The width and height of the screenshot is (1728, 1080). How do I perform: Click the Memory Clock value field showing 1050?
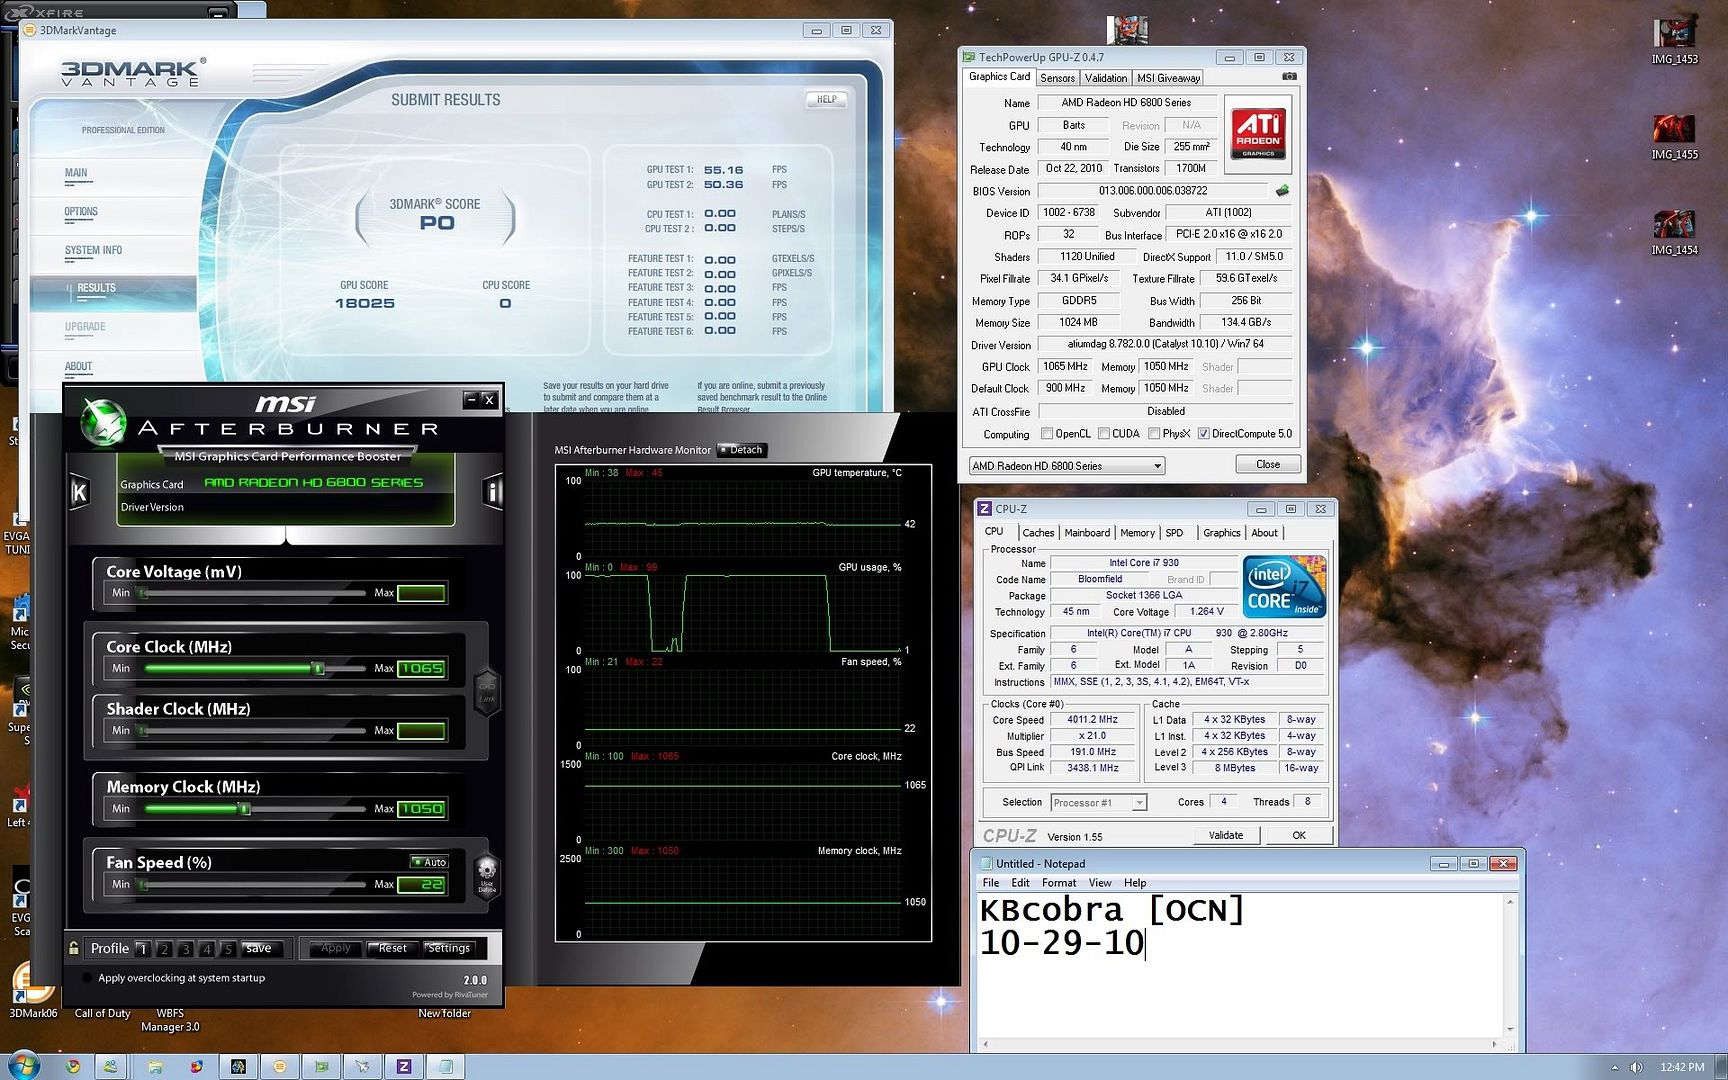(x=421, y=808)
